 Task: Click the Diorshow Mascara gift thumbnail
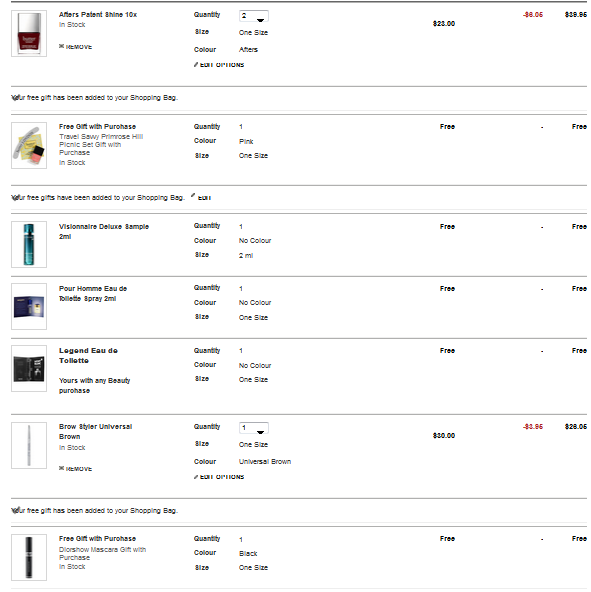click(29, 557)
